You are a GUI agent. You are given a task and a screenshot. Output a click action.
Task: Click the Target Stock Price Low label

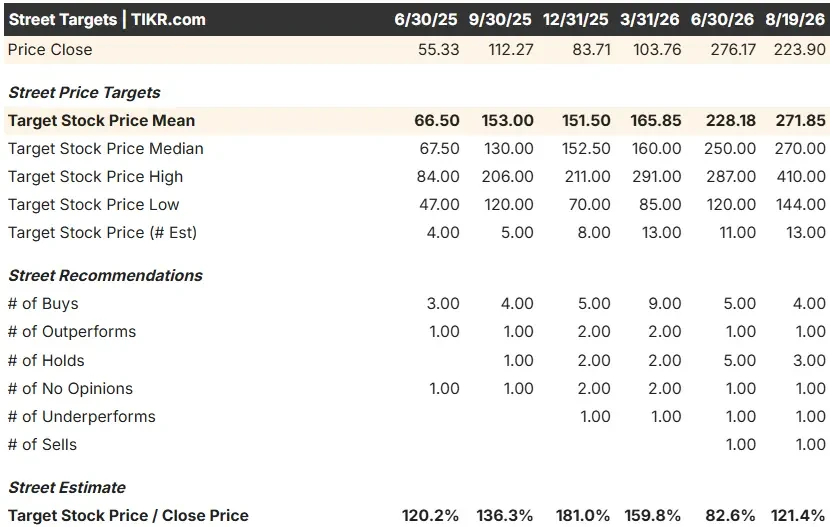pyautogui.click(x=94, y=205)
